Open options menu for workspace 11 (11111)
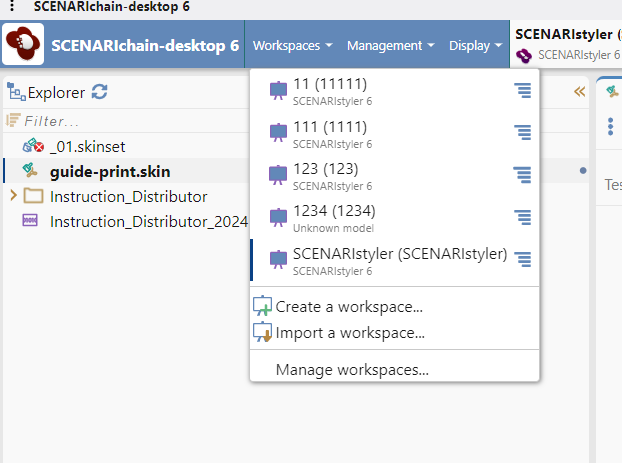 click(x=523, y=90)
